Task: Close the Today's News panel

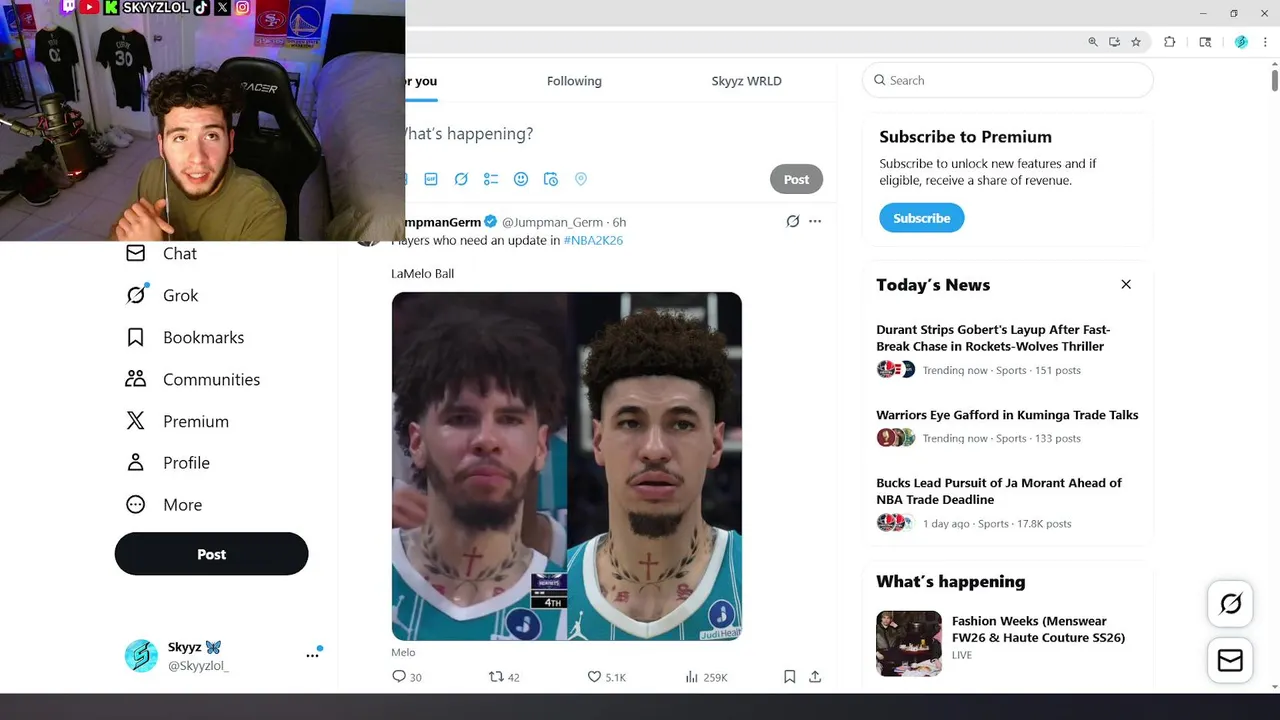Action: (x=1126, y=284)
